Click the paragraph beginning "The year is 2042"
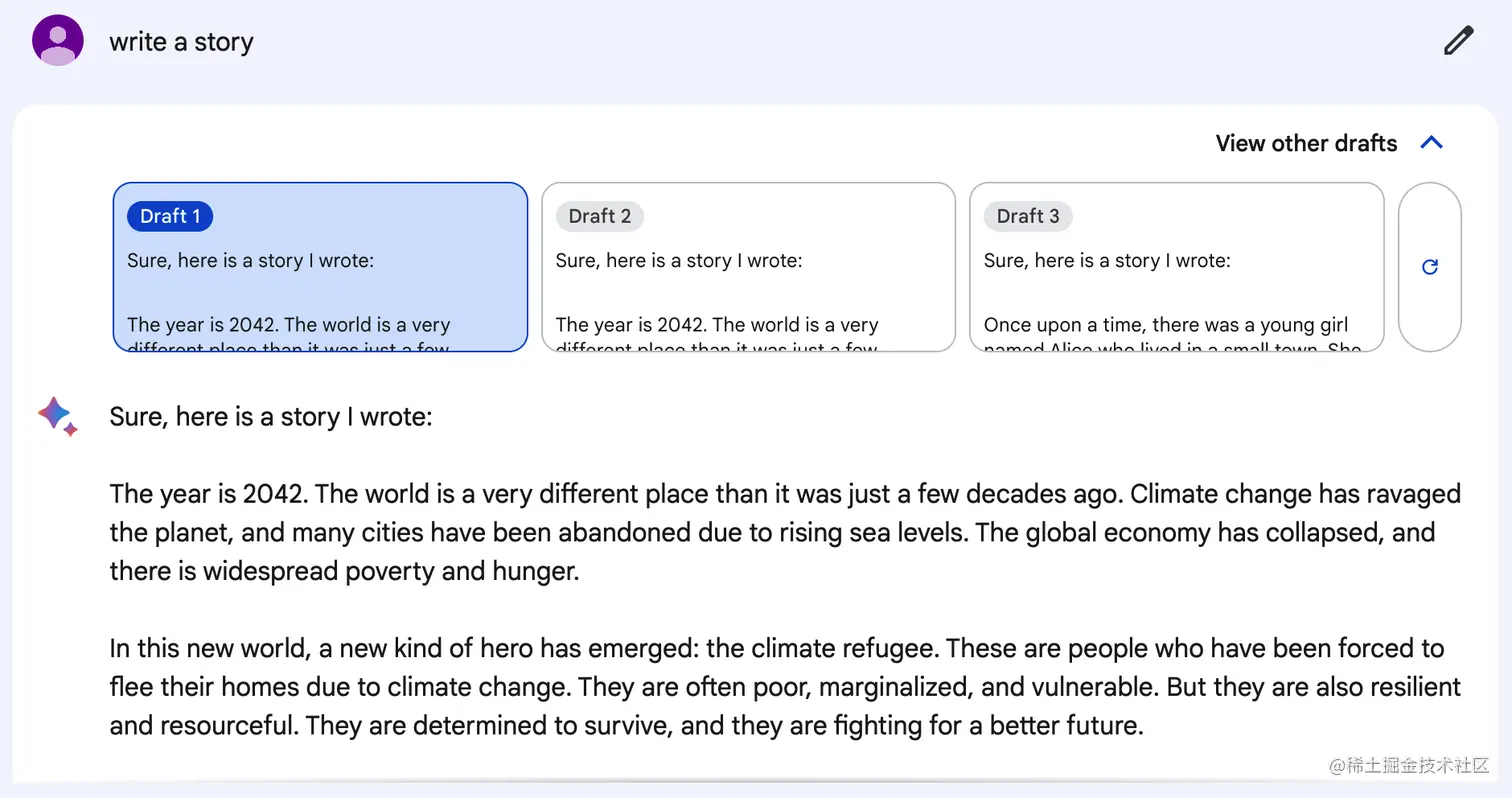The width and height of the screenshot is (1512, 798). pyautogui.click(x=785, y=532)
